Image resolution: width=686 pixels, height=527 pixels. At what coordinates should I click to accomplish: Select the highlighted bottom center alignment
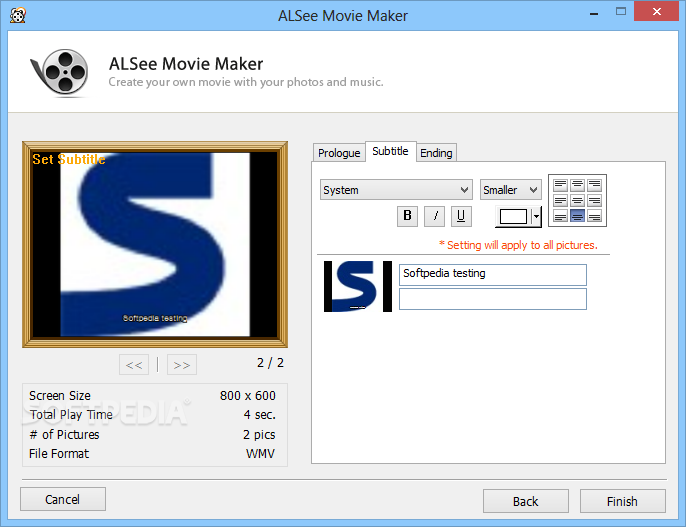(578, 216)
